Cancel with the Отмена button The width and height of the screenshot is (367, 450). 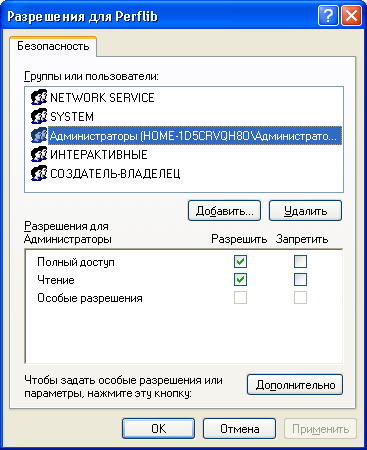coord(239,428)
